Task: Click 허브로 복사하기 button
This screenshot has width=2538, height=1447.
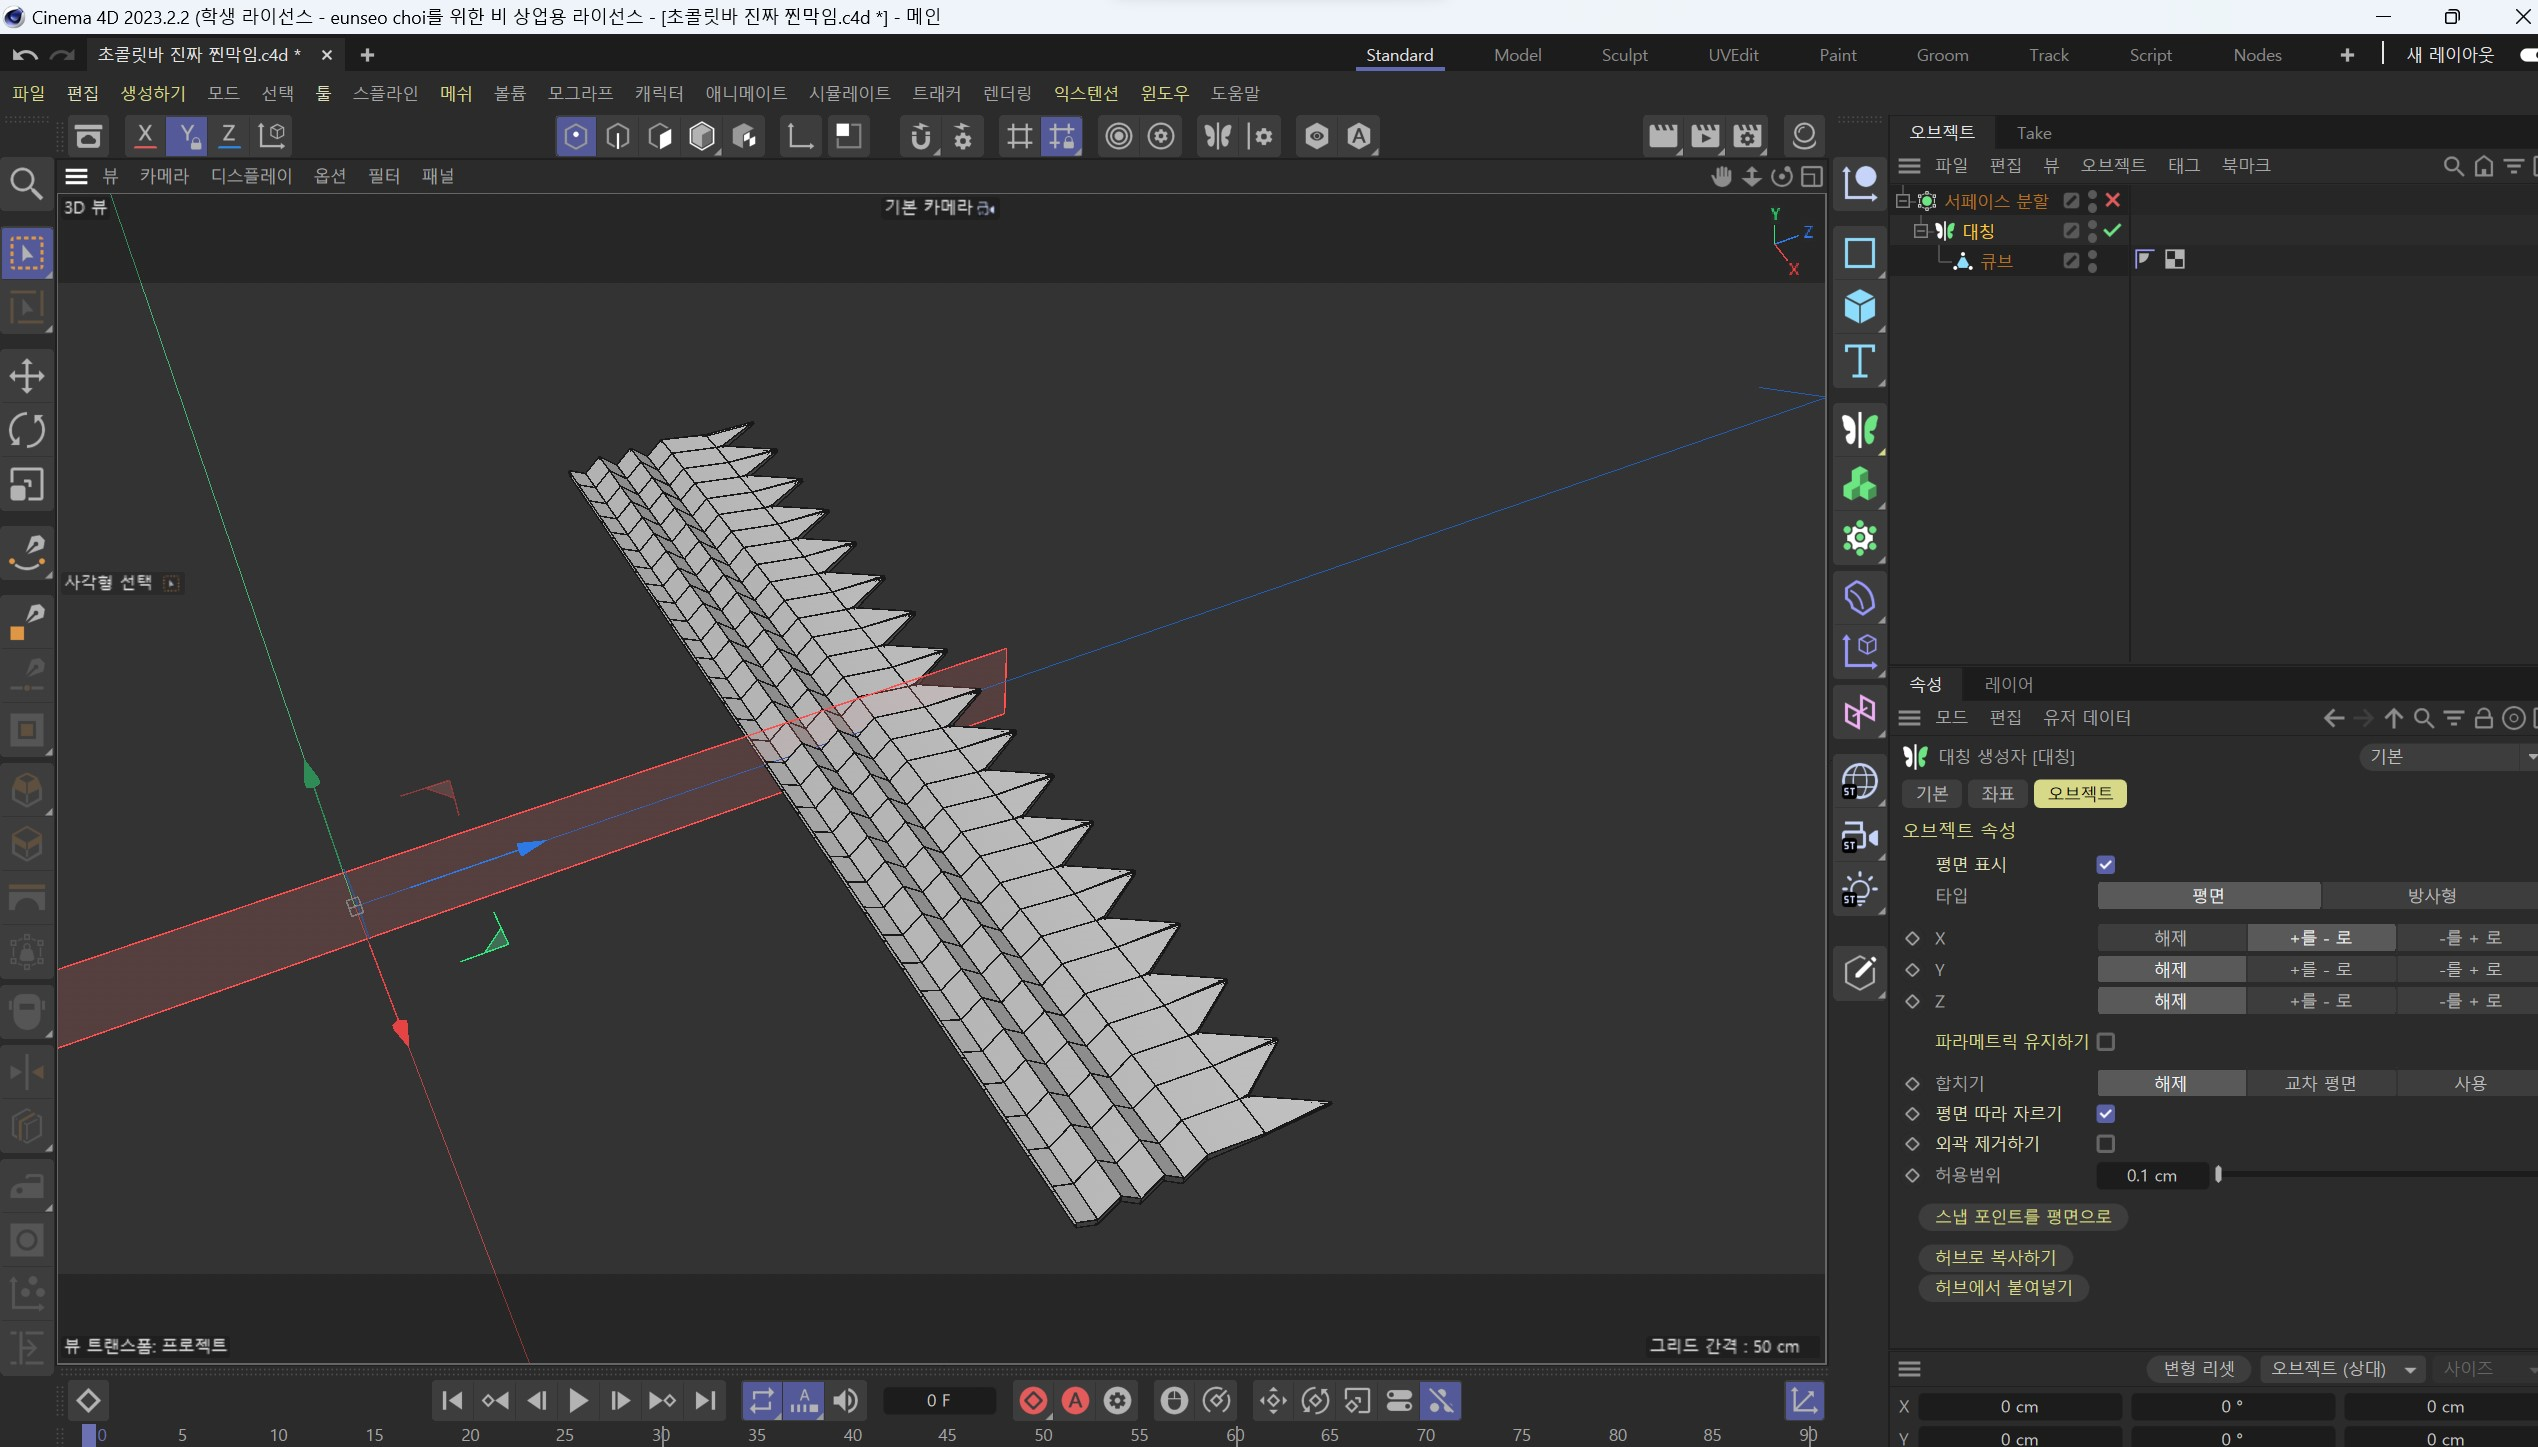Action: 1995,1258
